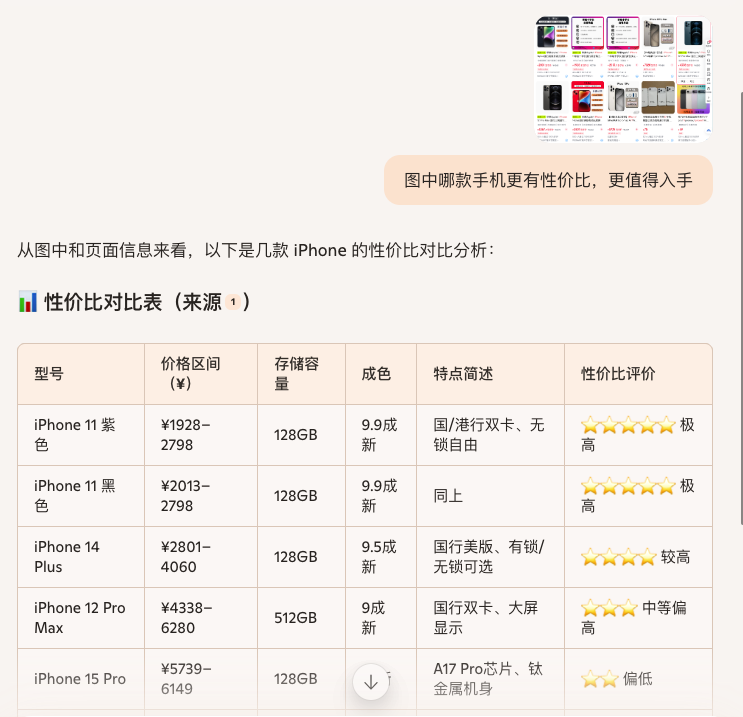Click 国行美版、有锁/无锁可选 description cell

pos(490,557)
